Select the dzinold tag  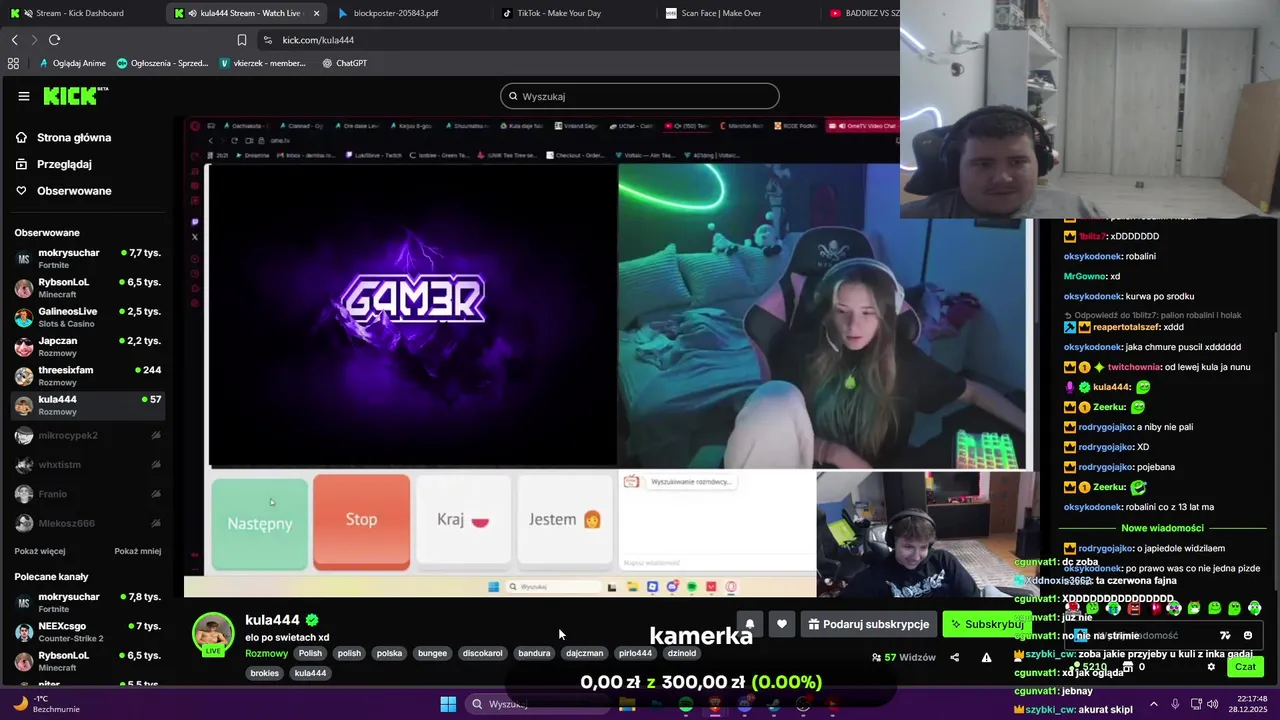(x=681, y=653)
